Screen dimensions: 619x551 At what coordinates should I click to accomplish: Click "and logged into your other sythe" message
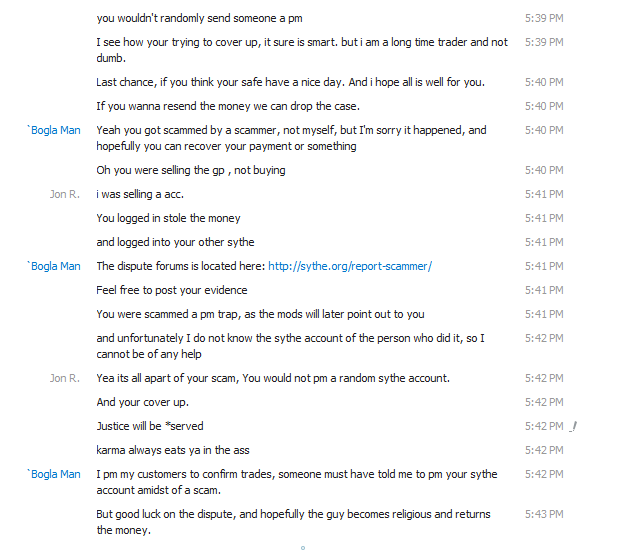click(x=175, y=242)
